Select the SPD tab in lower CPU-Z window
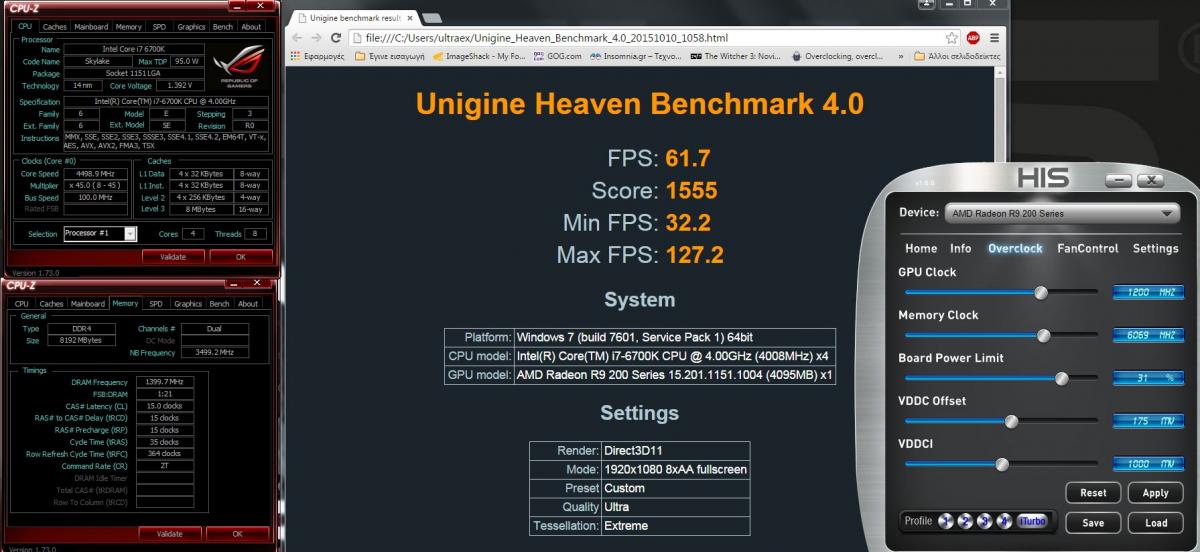1200x552 pixels. (x=156, y=304)
